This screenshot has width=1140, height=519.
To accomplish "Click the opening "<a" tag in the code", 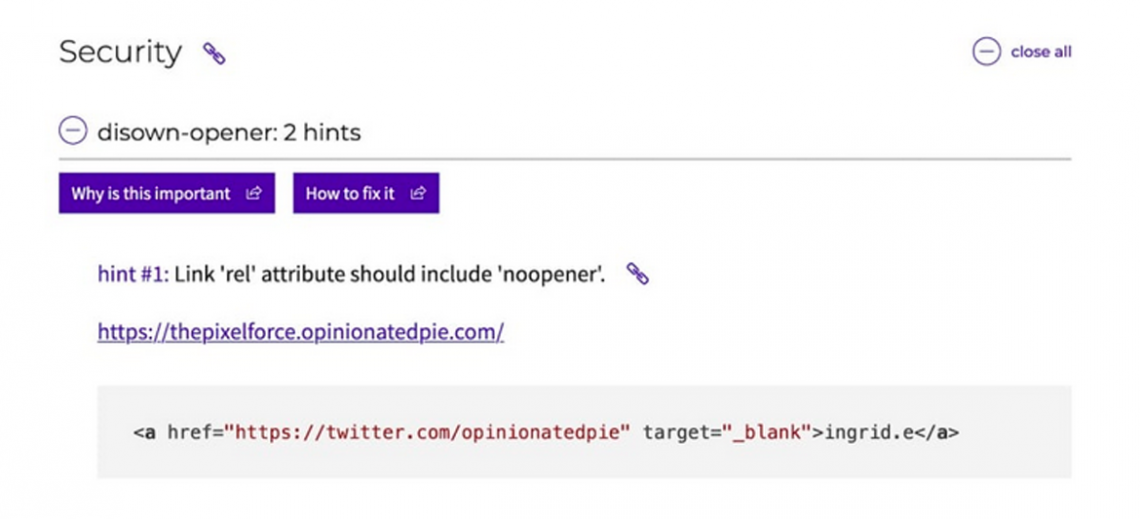I will click(144, 433).
